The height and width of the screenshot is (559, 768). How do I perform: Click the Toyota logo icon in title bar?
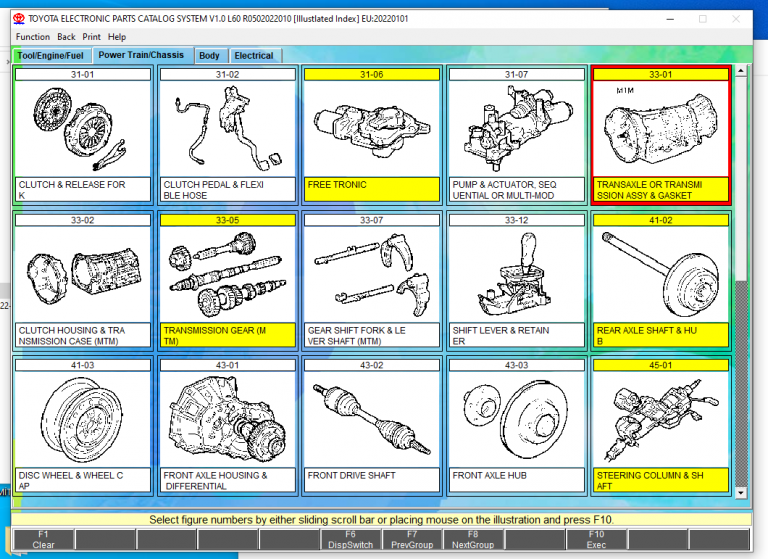[x=19, y=19]
